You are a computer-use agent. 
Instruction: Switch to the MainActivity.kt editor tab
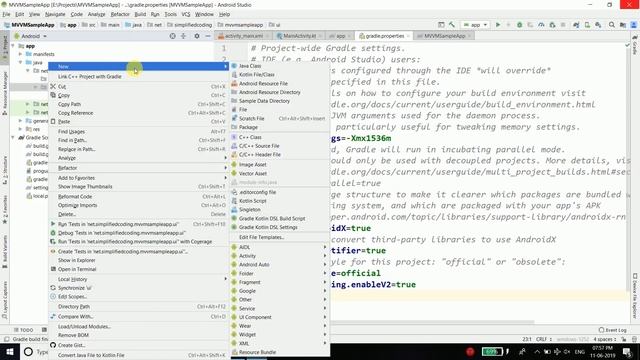[x=299, y=36]
